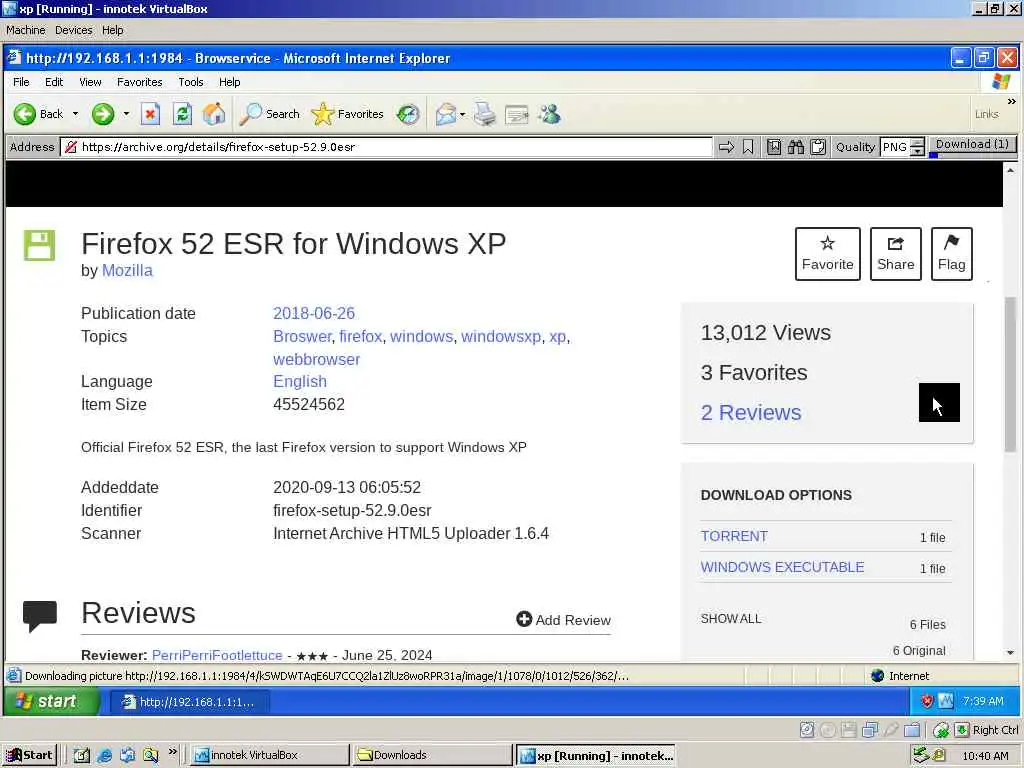Click the address bar URL field
This screenshot has width=1024, height=768.
pos(387,147)
